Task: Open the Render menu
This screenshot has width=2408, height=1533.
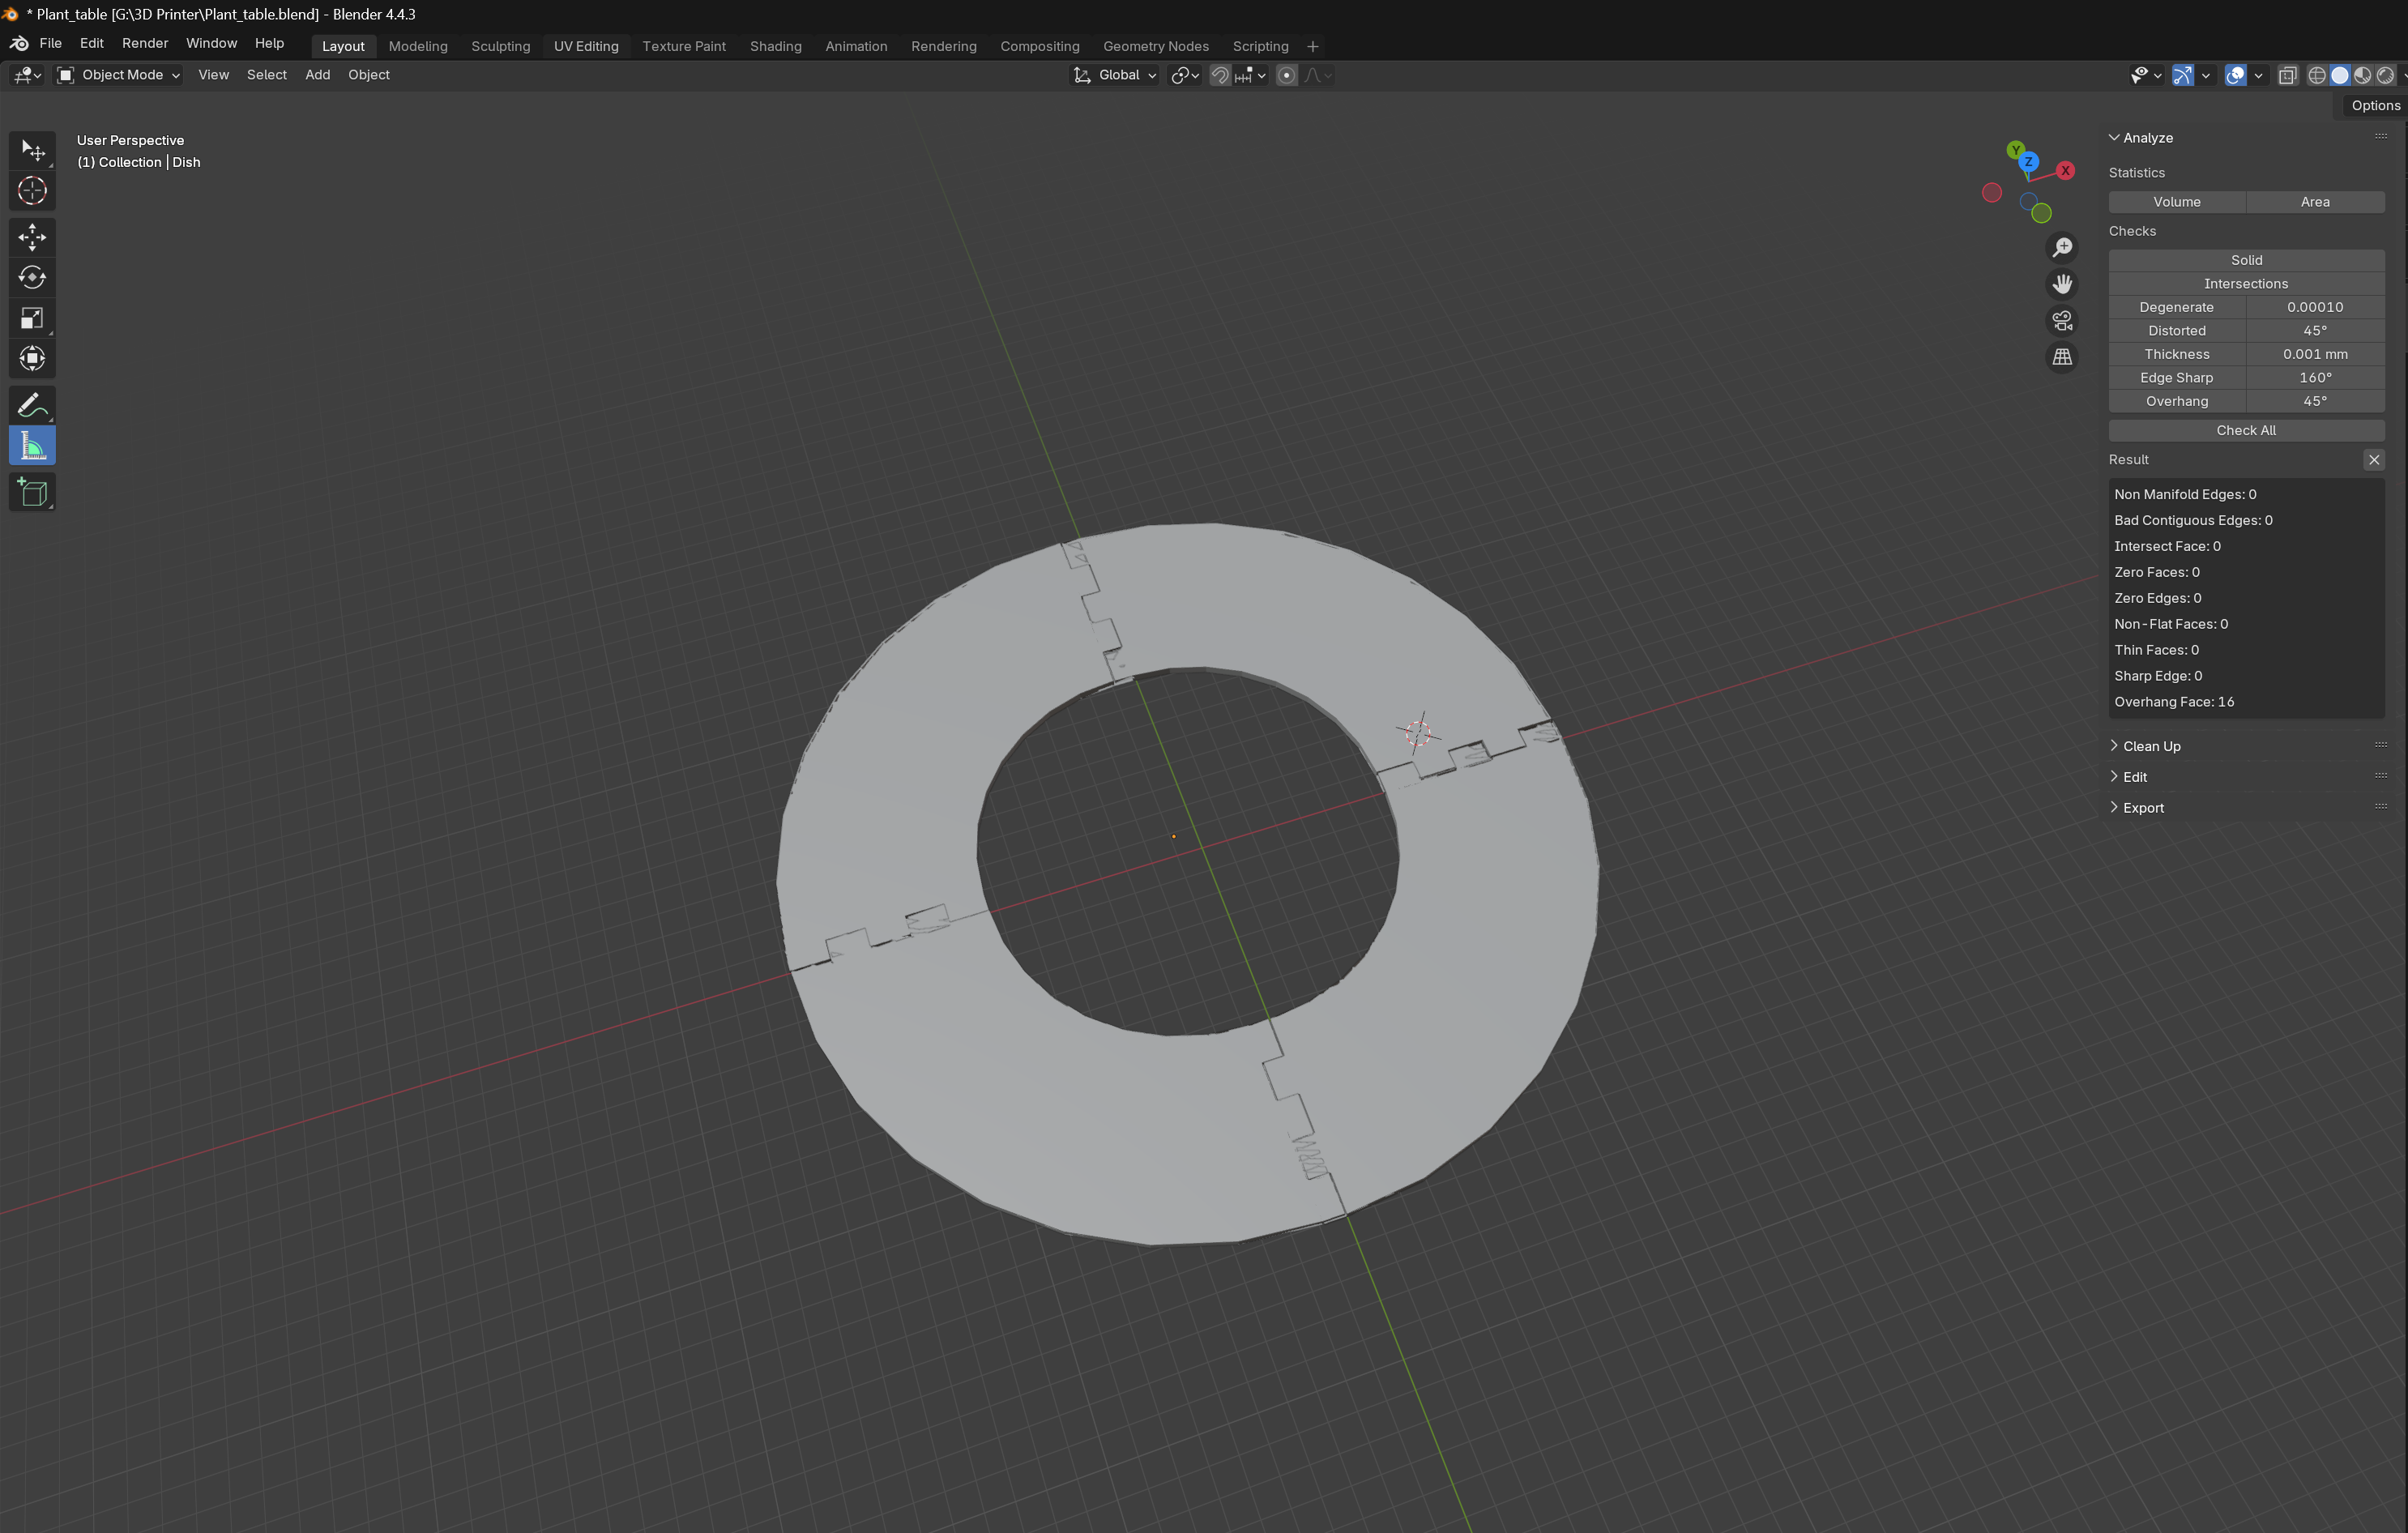Action: coord(145,43)
